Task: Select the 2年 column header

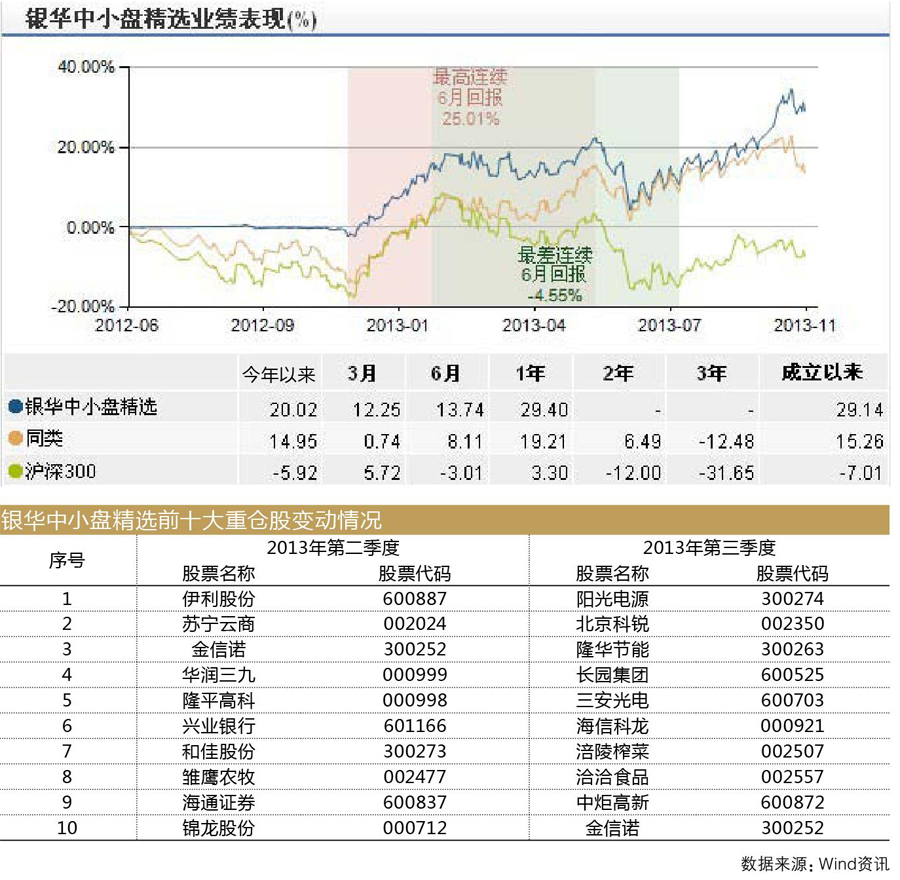Action: point(618,374)
